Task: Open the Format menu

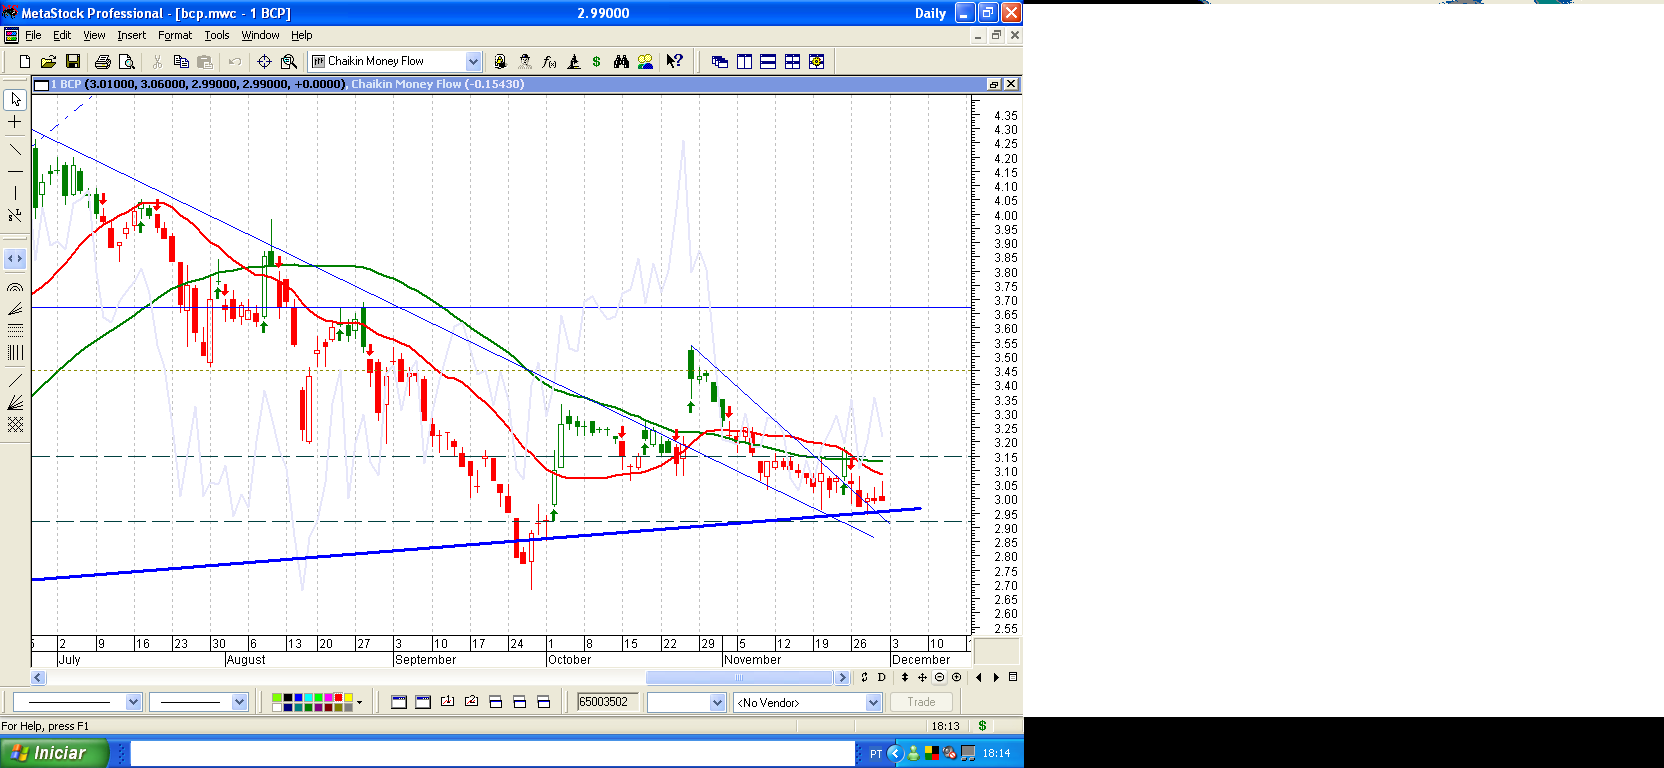Action: click(174, 35)
